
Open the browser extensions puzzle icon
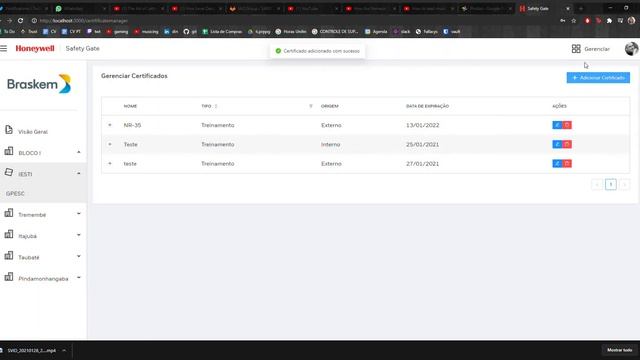pyautogui.click(x=609, y=20)
